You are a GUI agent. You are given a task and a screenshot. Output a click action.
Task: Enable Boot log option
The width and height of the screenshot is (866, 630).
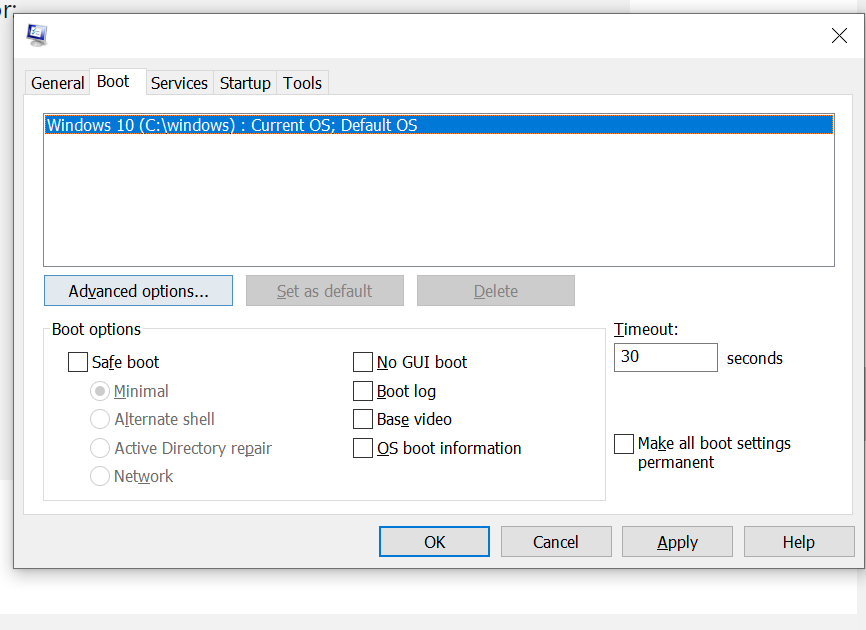tap(363, 391)
